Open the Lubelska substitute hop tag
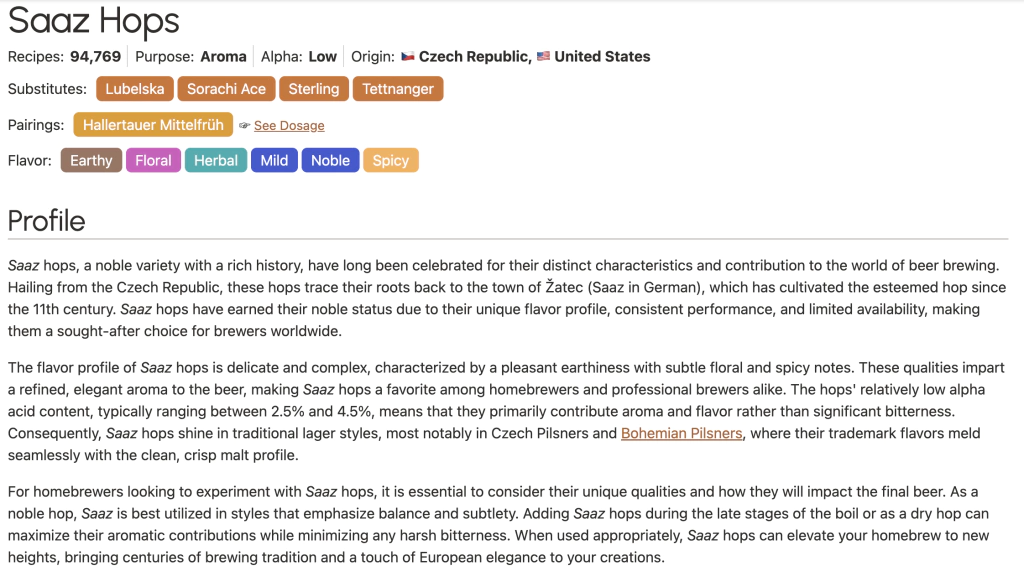Screen dimensions: 1024x571 [135, 89]
